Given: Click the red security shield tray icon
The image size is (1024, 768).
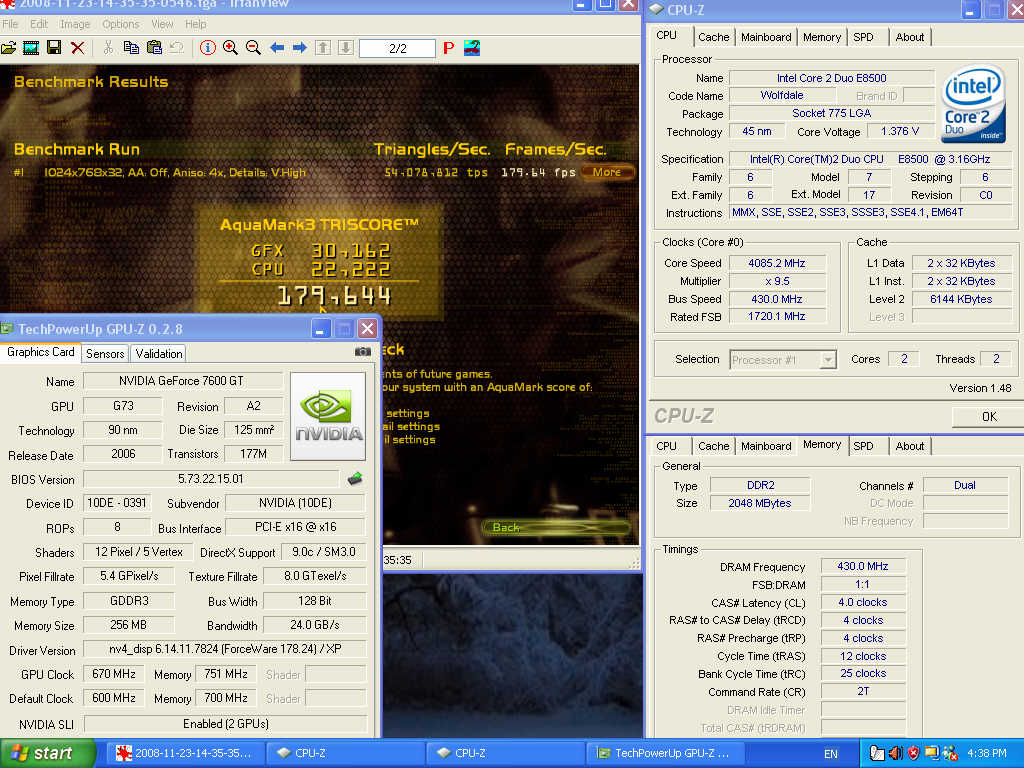Looking at the screenshot, I should 913,753.
